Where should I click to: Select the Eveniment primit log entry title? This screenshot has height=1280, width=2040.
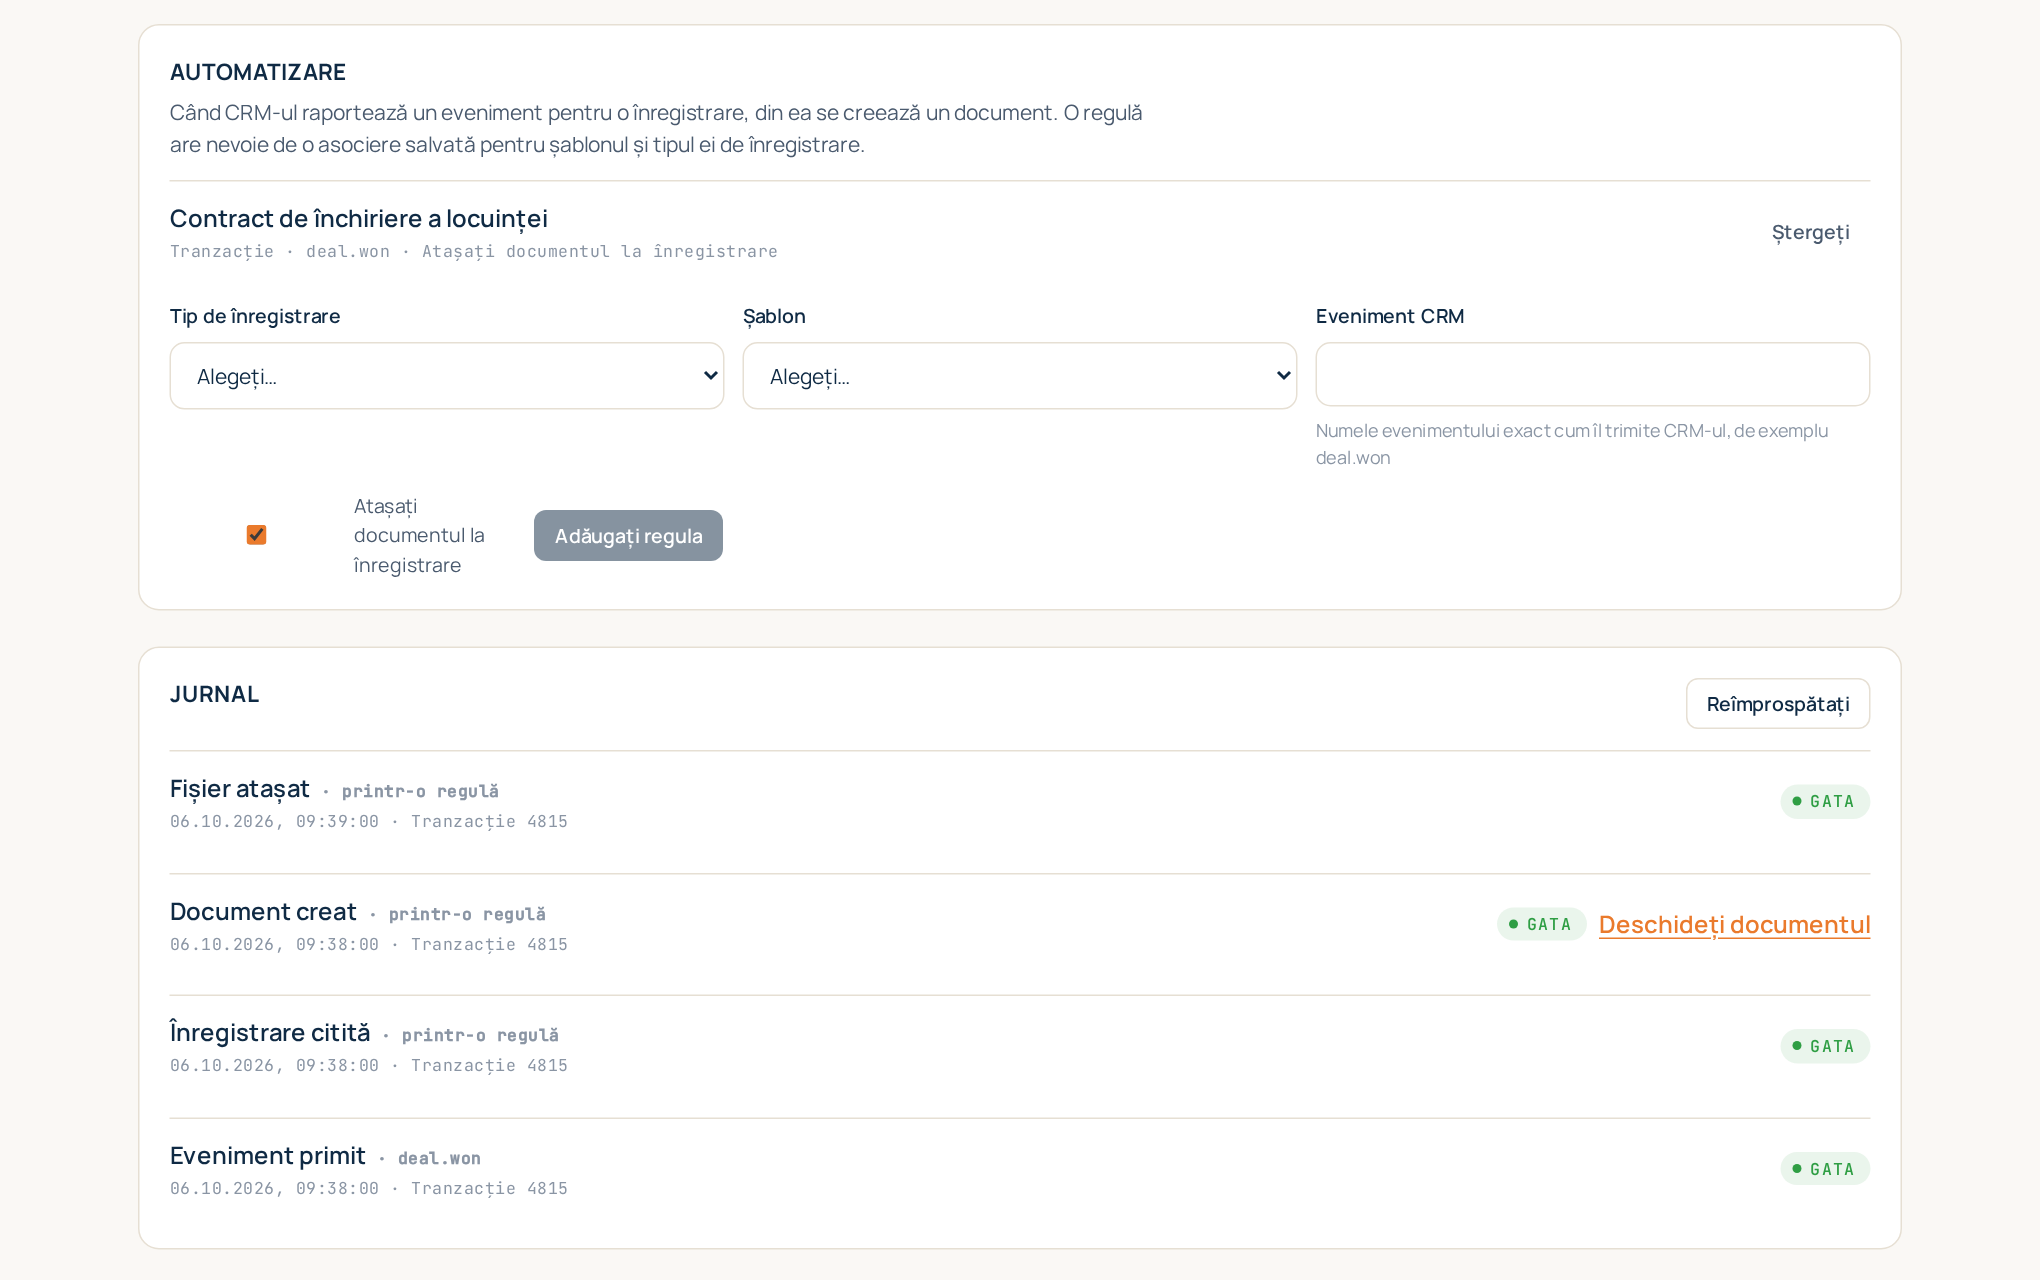[x=268, y=1156]
